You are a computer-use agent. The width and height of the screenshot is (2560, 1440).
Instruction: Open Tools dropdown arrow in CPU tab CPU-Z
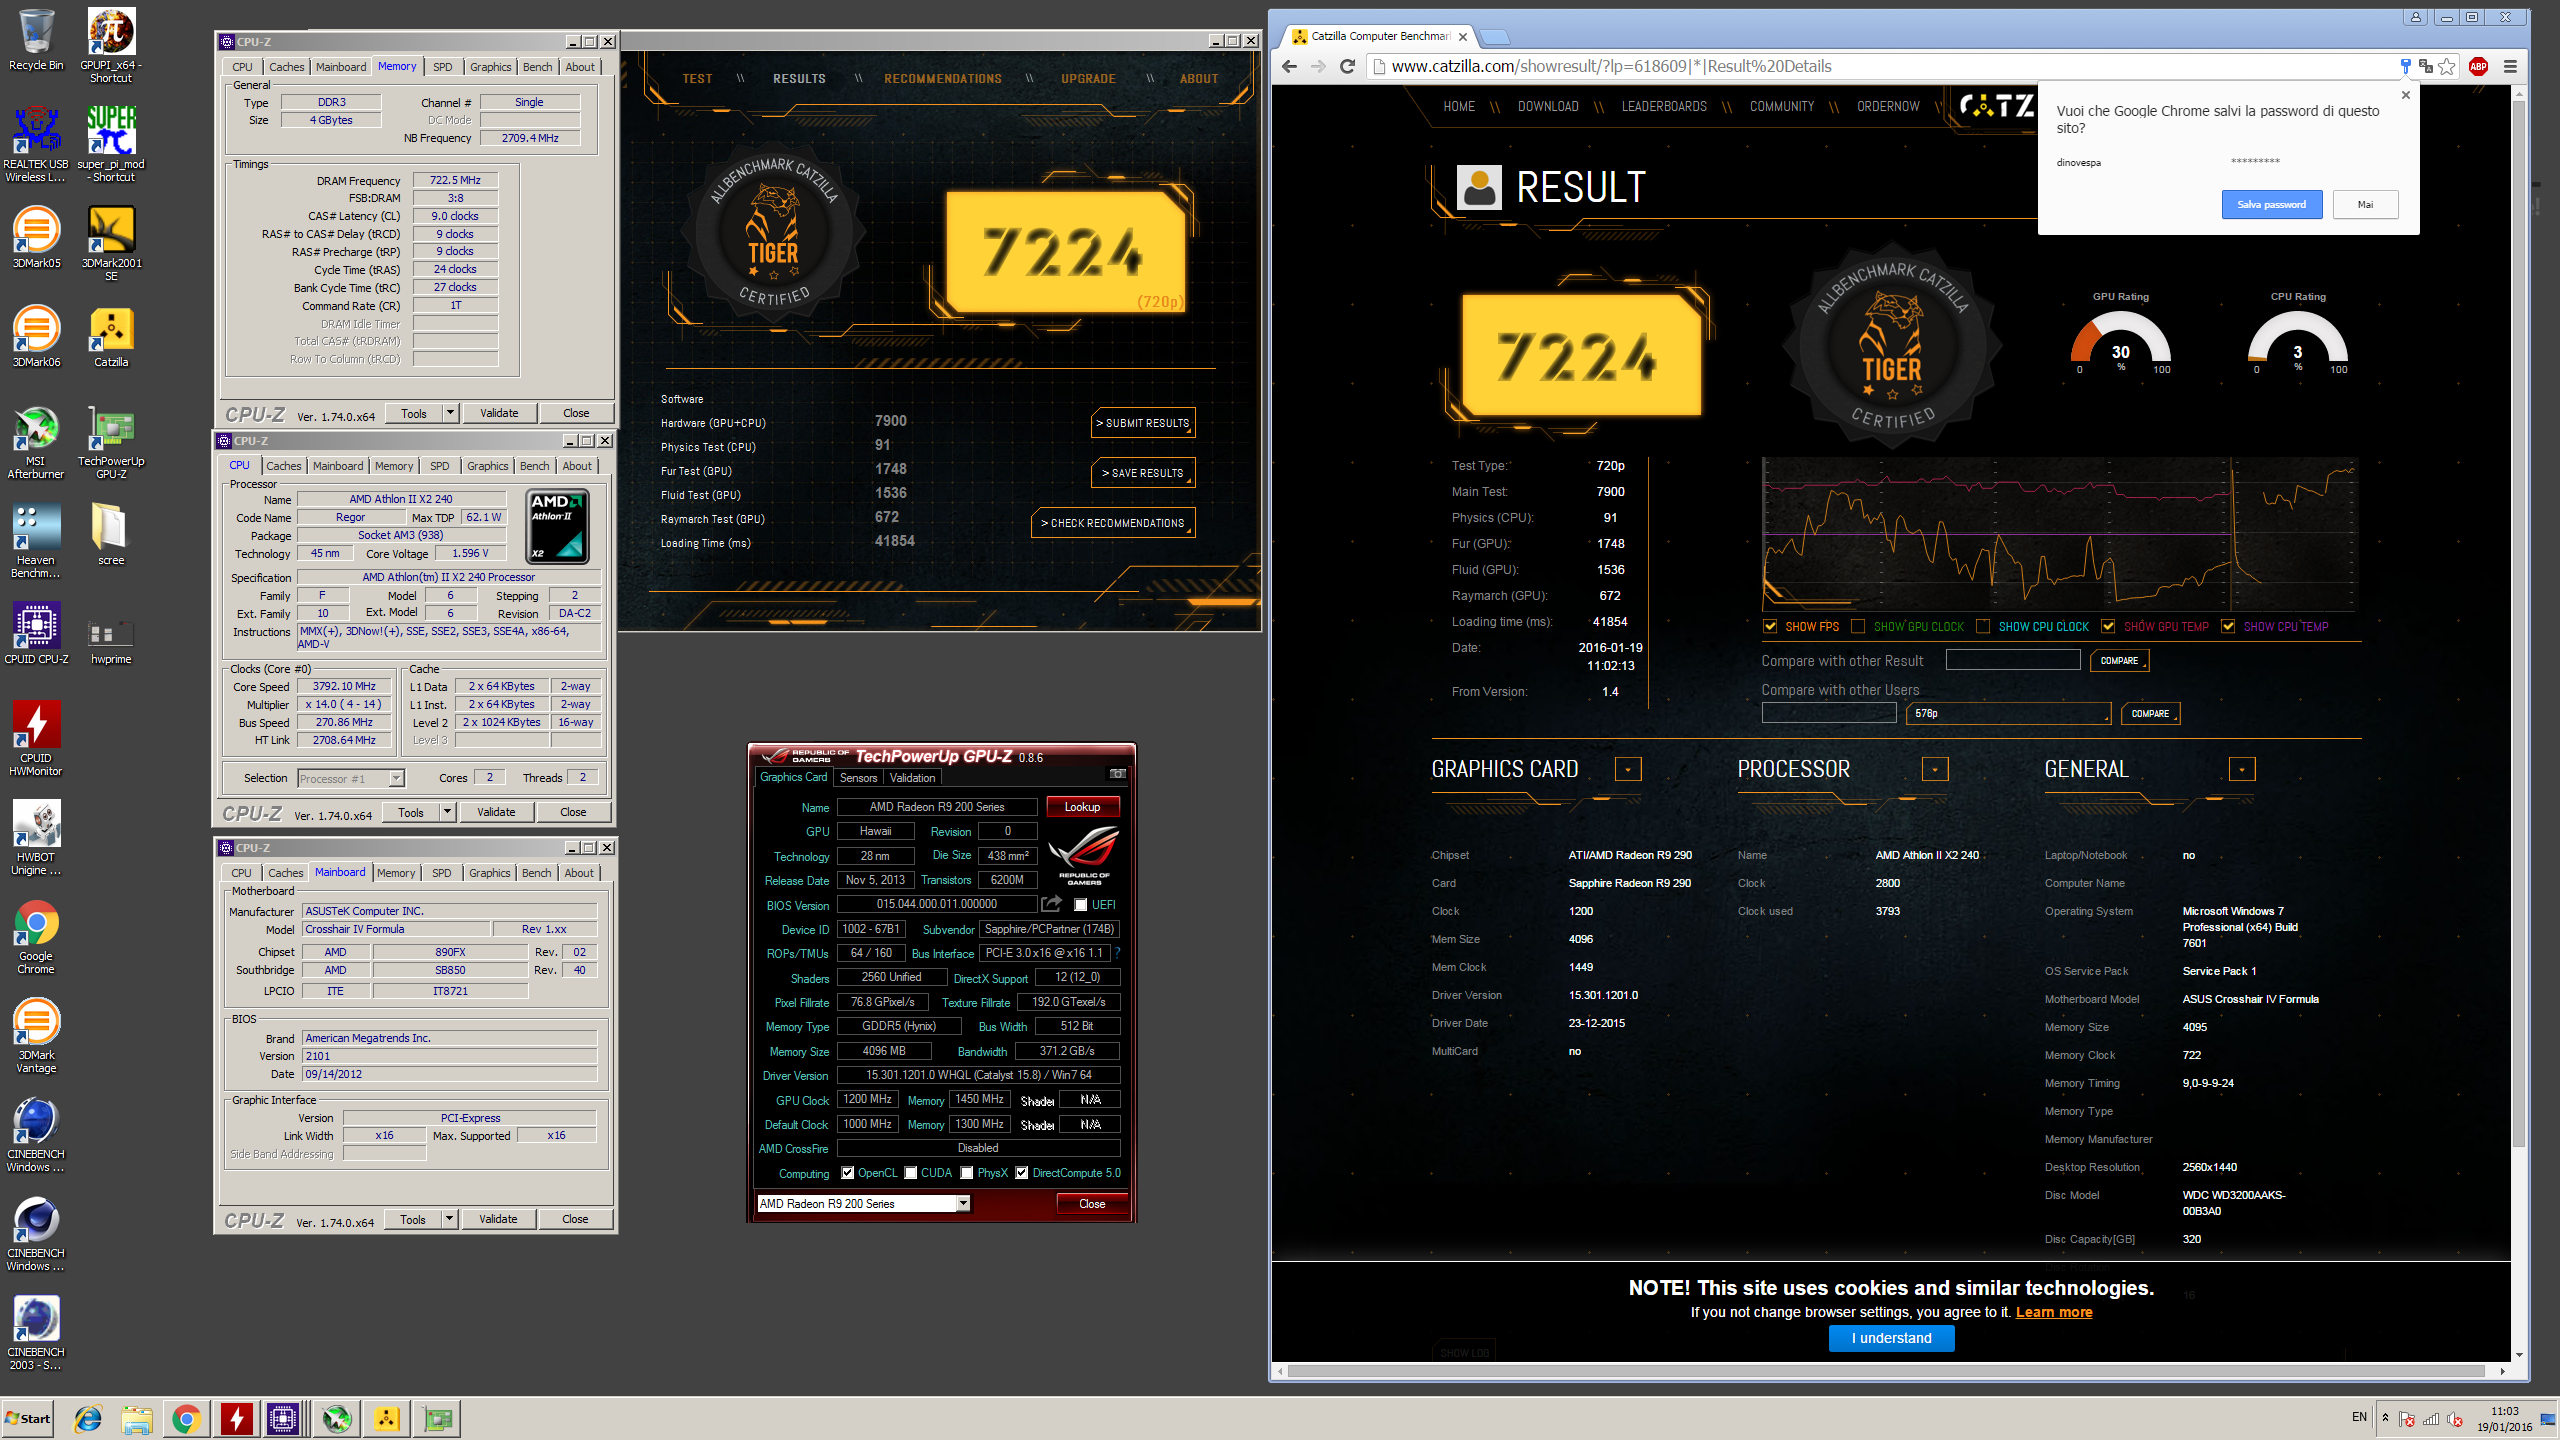(x=447, y=812)
